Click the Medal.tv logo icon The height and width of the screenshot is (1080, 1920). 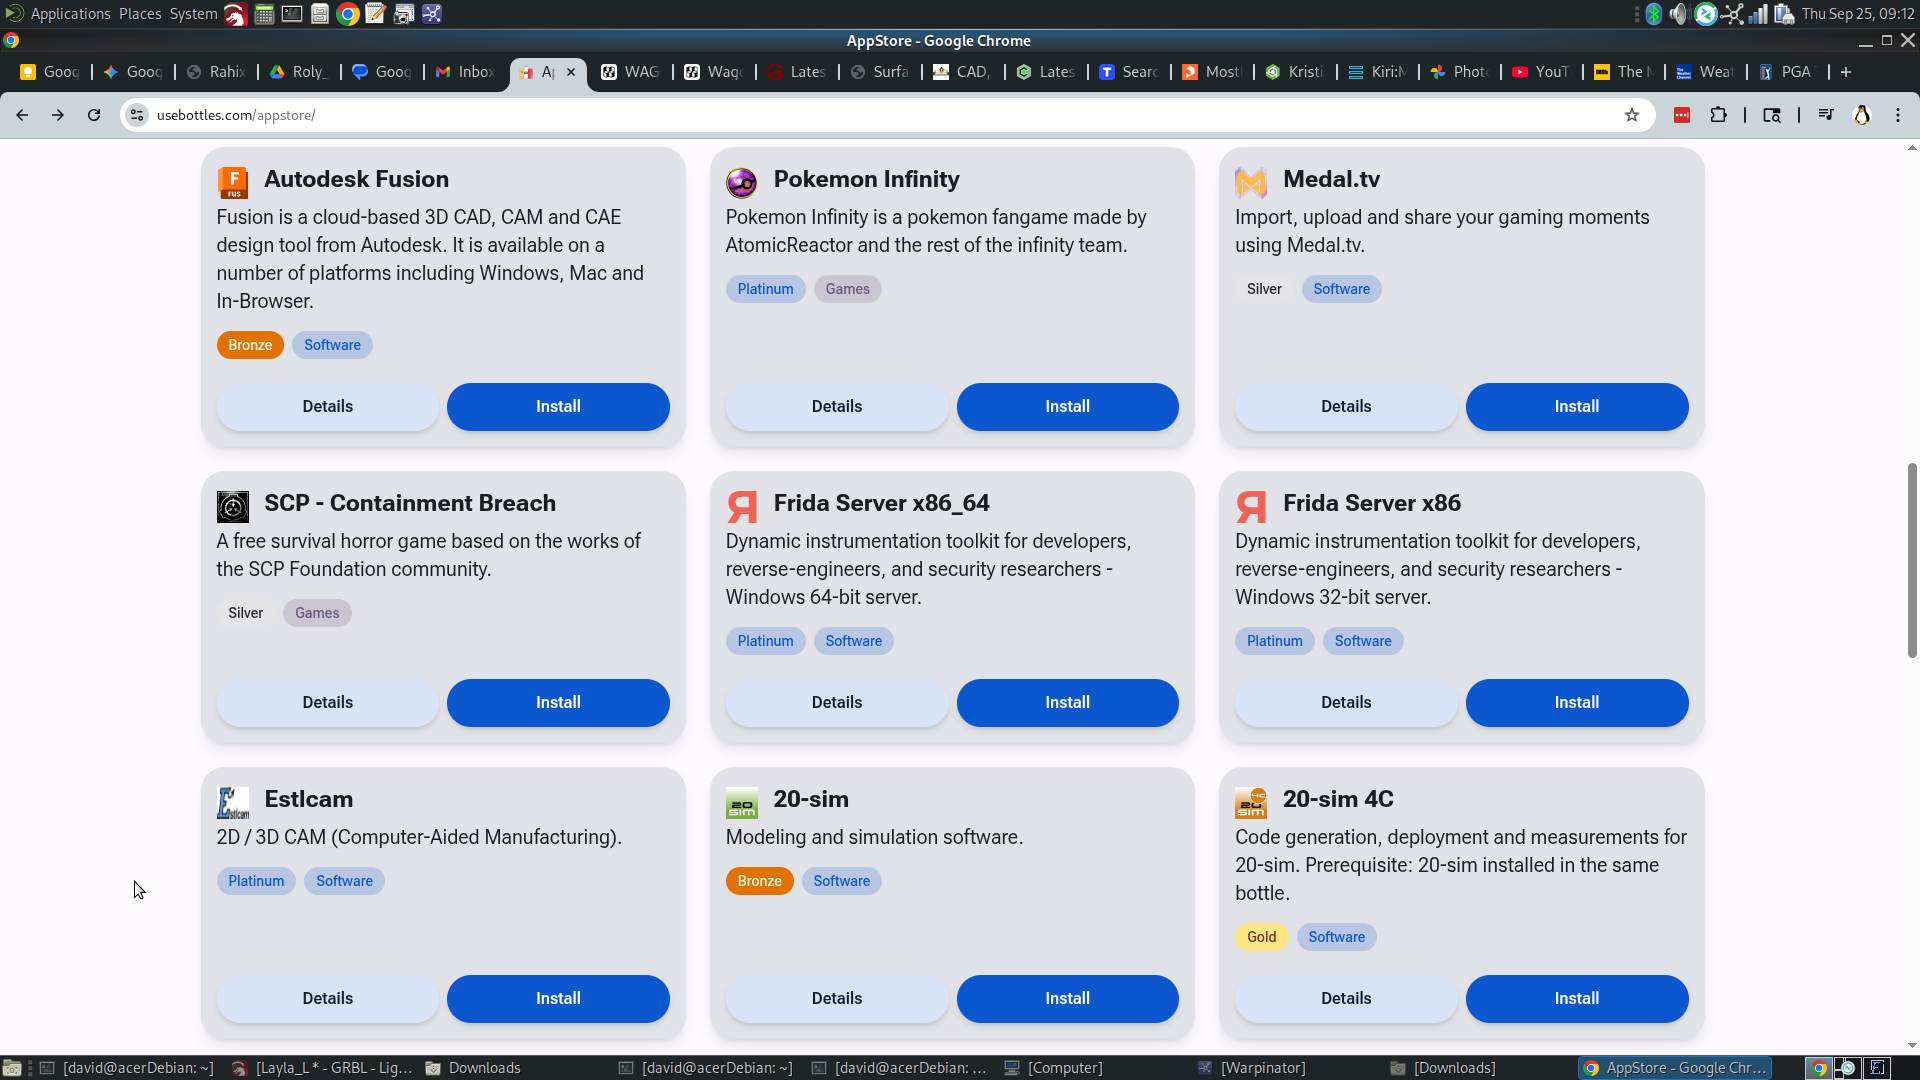1250,182
